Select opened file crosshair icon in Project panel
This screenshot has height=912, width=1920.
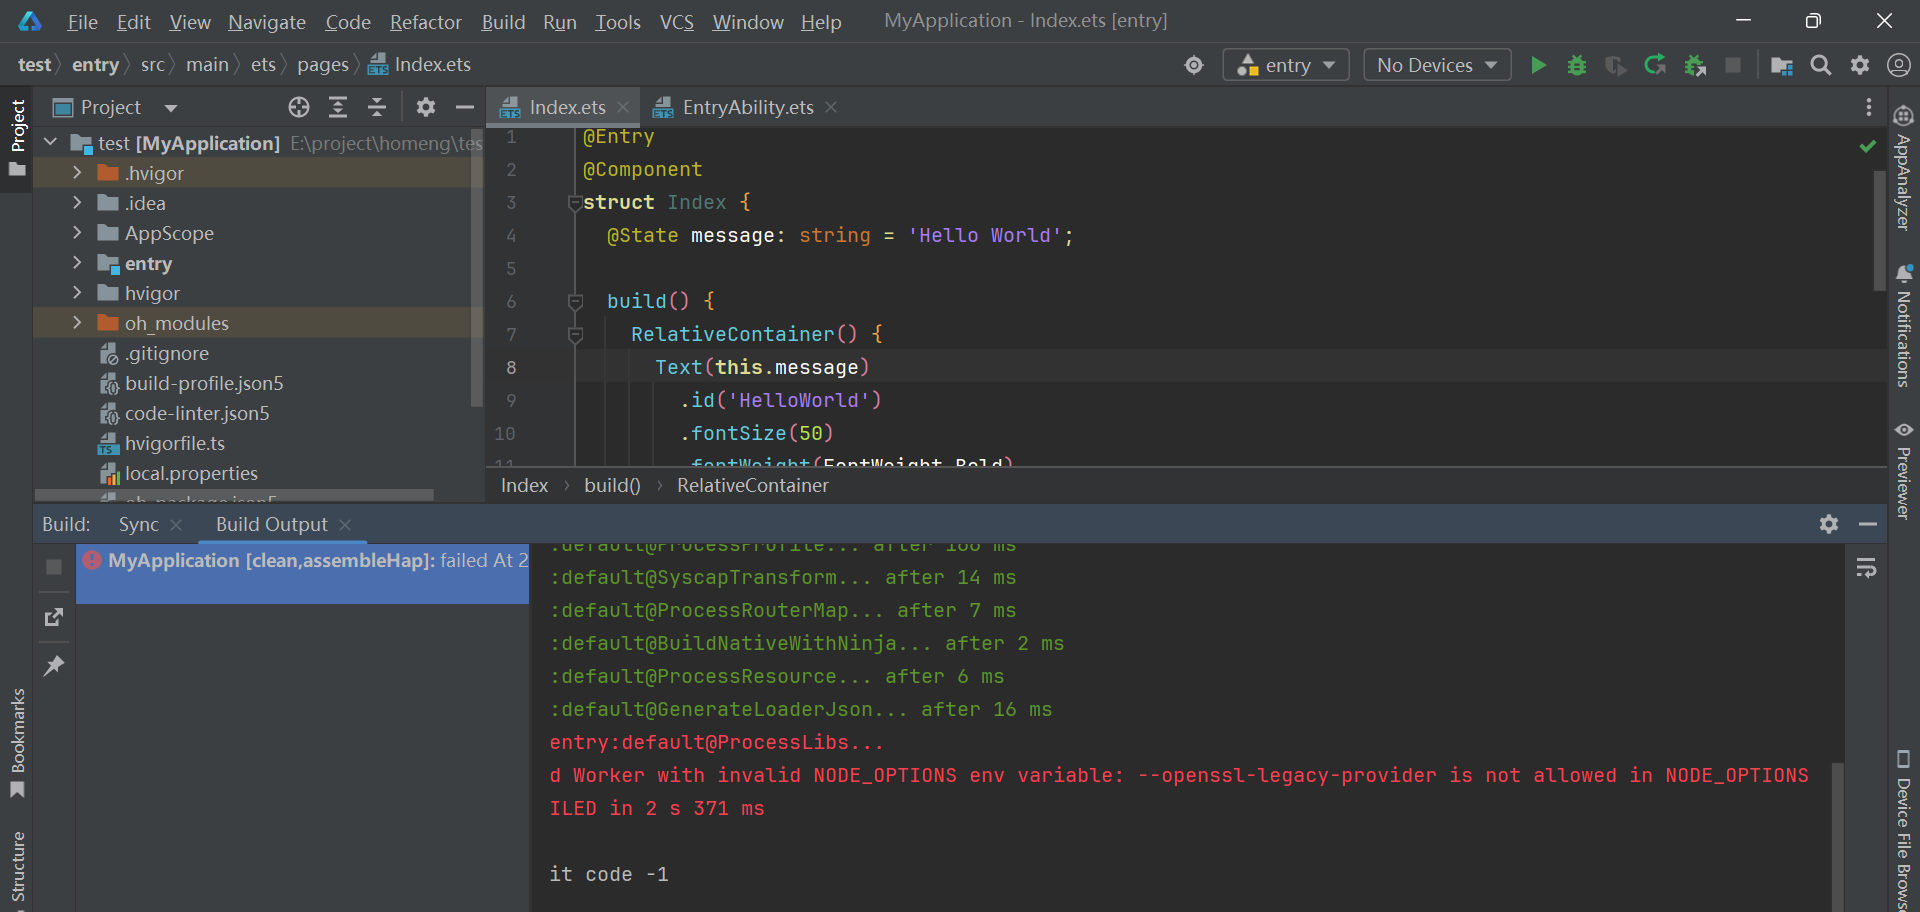299,107
